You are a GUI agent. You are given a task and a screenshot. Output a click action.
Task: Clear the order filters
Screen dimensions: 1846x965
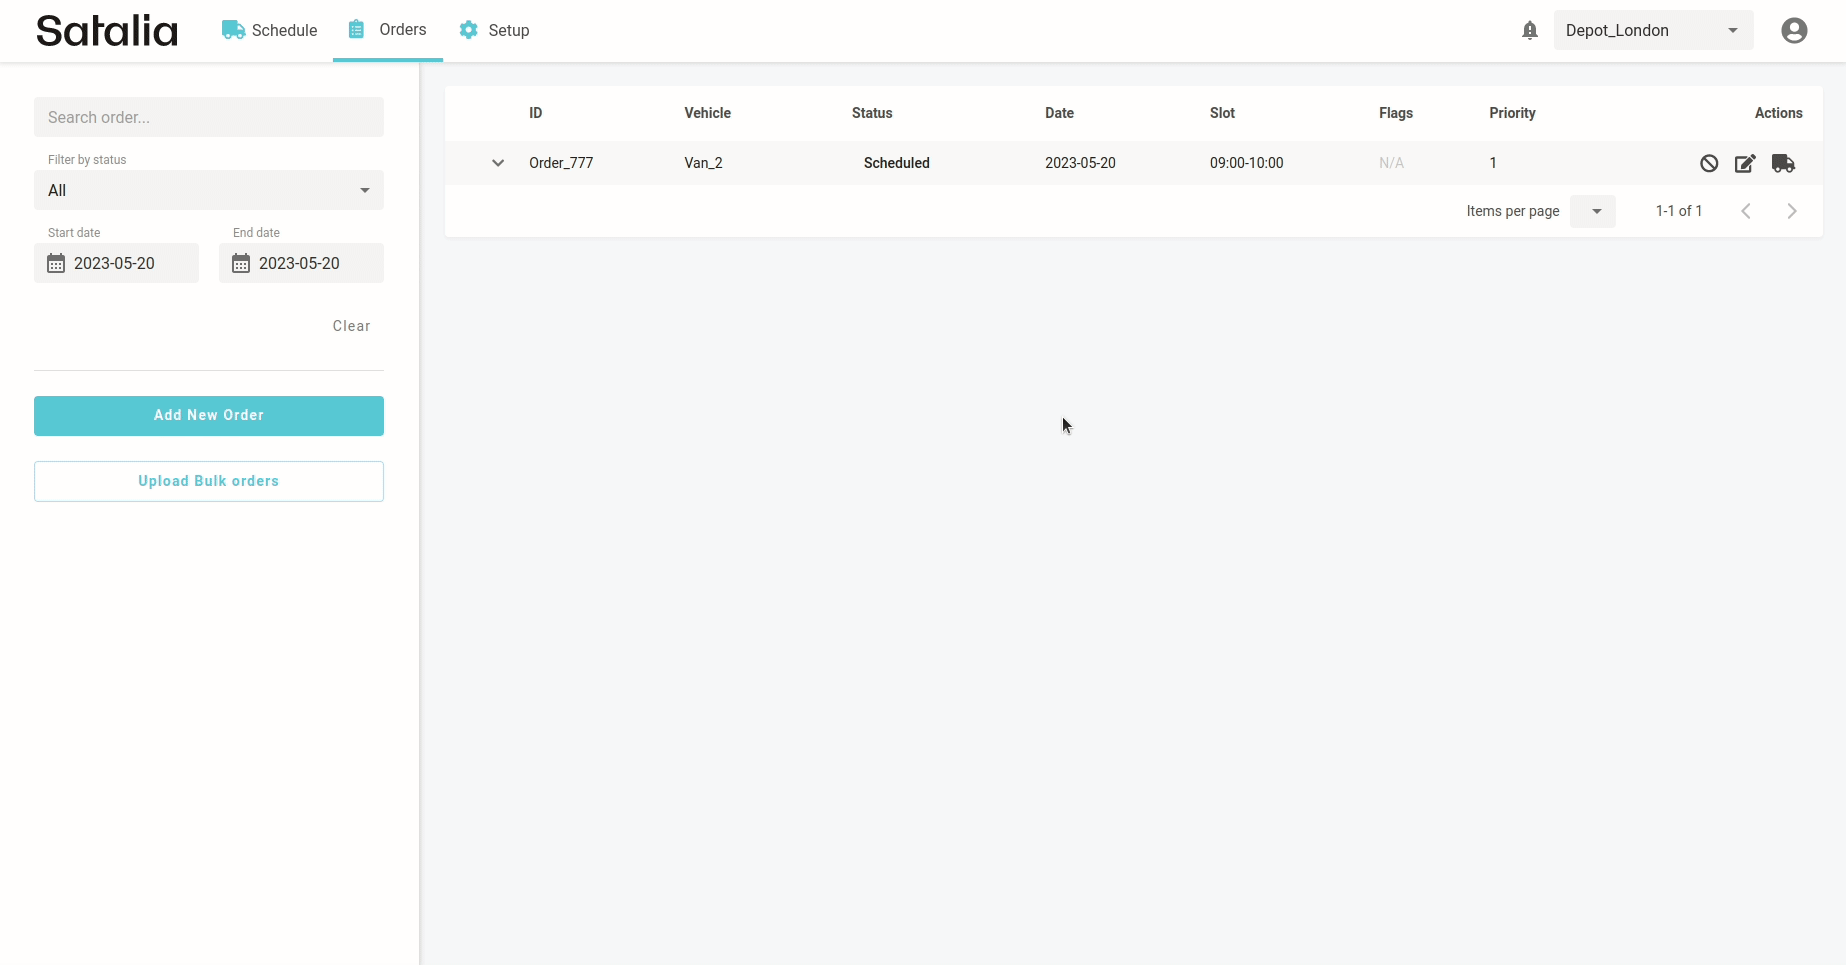[351, 326]
